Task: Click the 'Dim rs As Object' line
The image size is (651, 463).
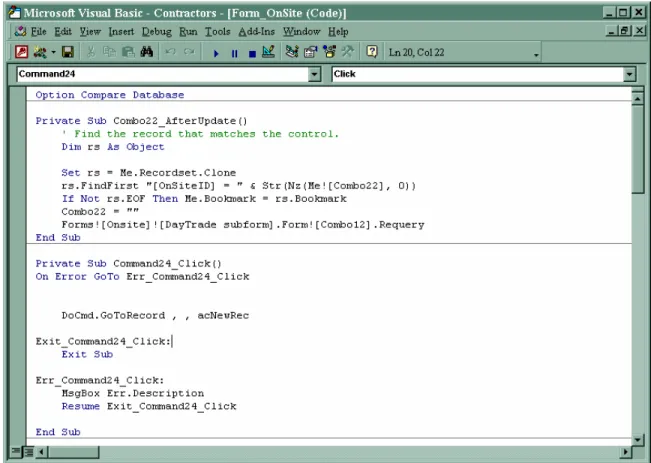Action: 113,147
